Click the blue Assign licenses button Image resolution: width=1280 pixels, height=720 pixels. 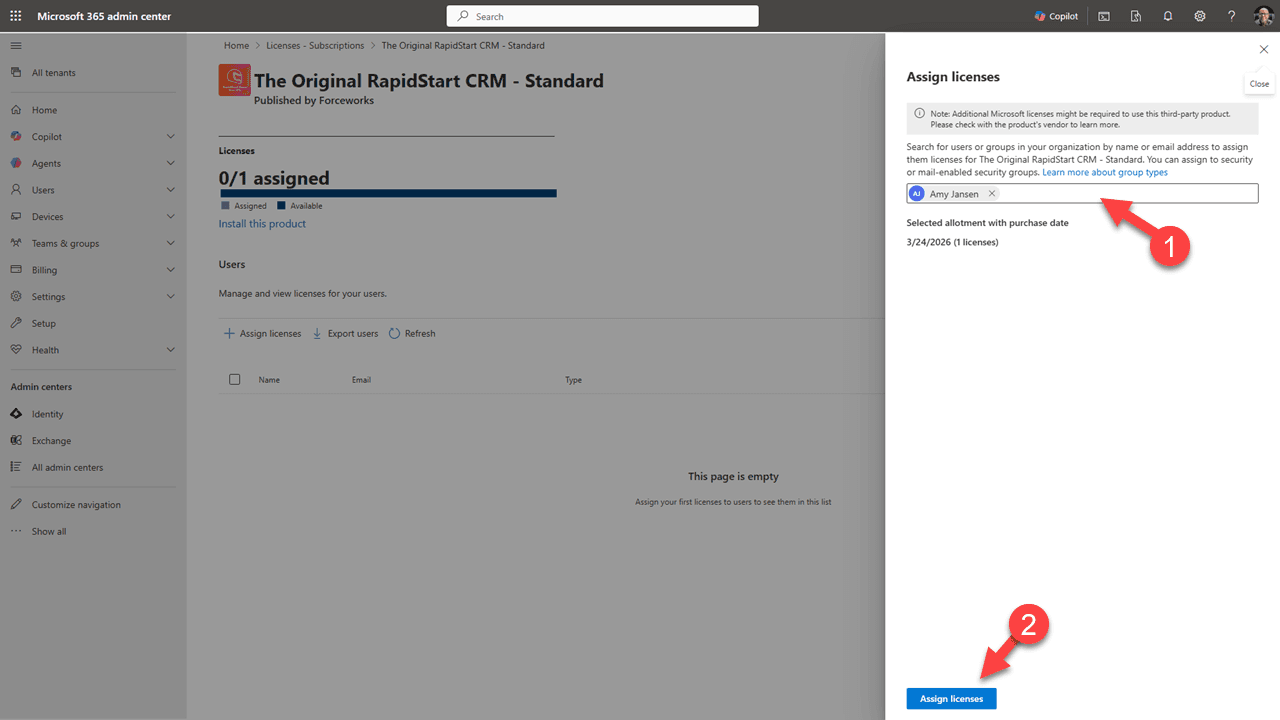coord(951,699)
